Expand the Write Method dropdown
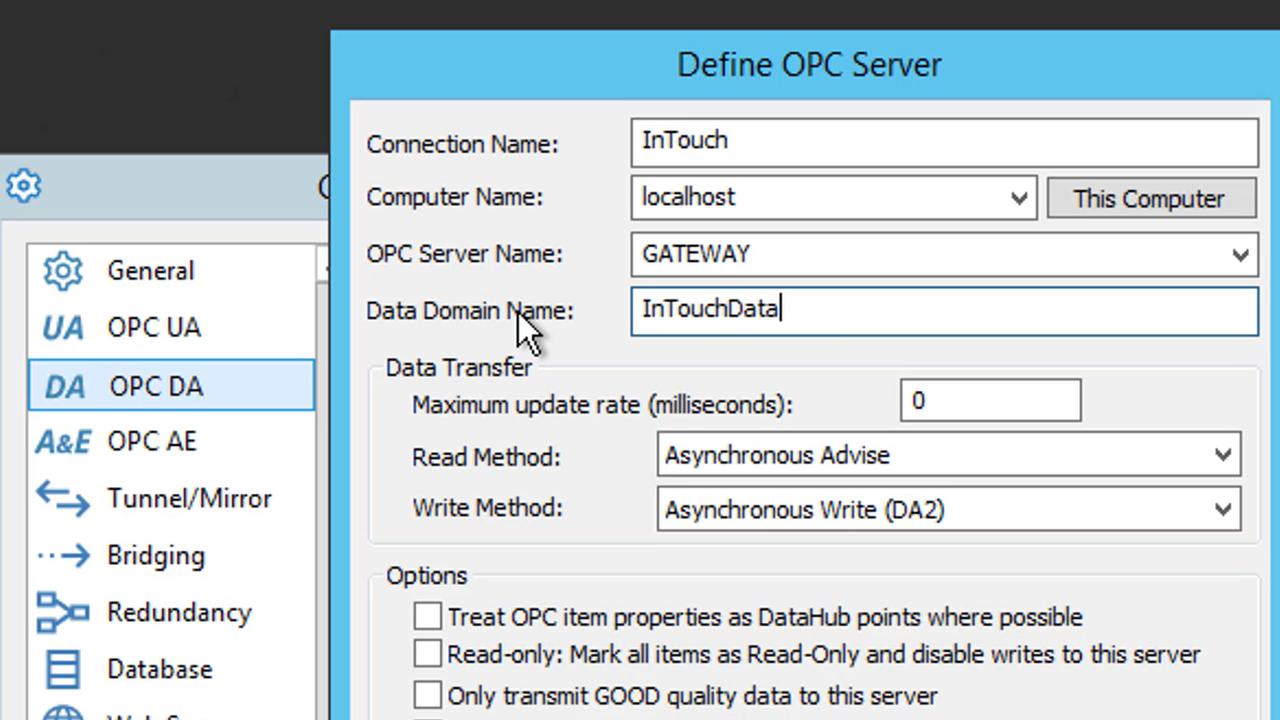This screenshot has width=1280, height=720. [1223, 509]
